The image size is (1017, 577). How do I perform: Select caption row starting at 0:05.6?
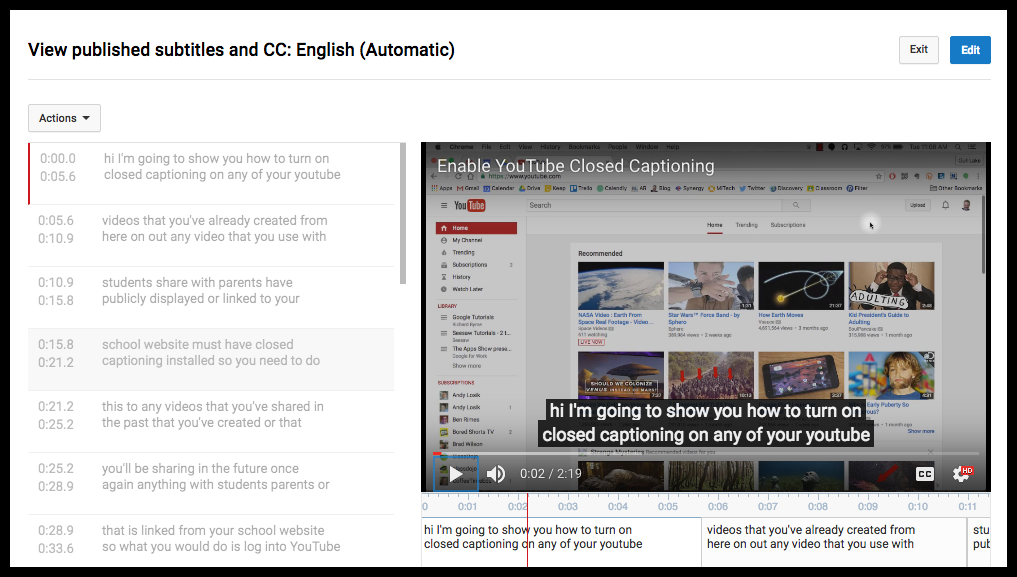click(211, 235)
